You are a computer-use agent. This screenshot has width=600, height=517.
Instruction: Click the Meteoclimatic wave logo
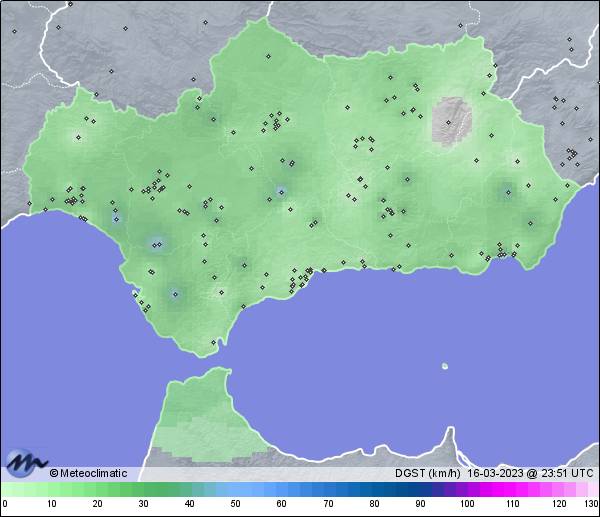click(x=26, y=463)
